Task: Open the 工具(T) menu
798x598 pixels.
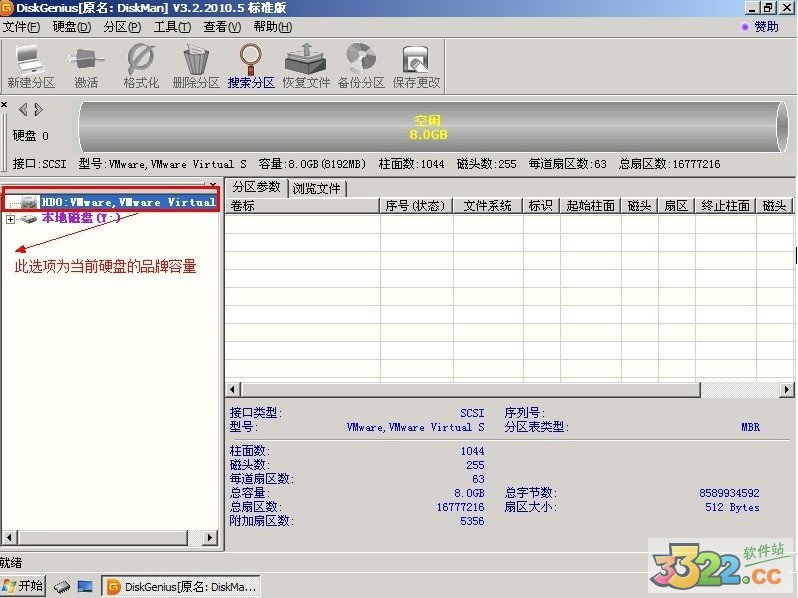Action: tap(173, 27)
